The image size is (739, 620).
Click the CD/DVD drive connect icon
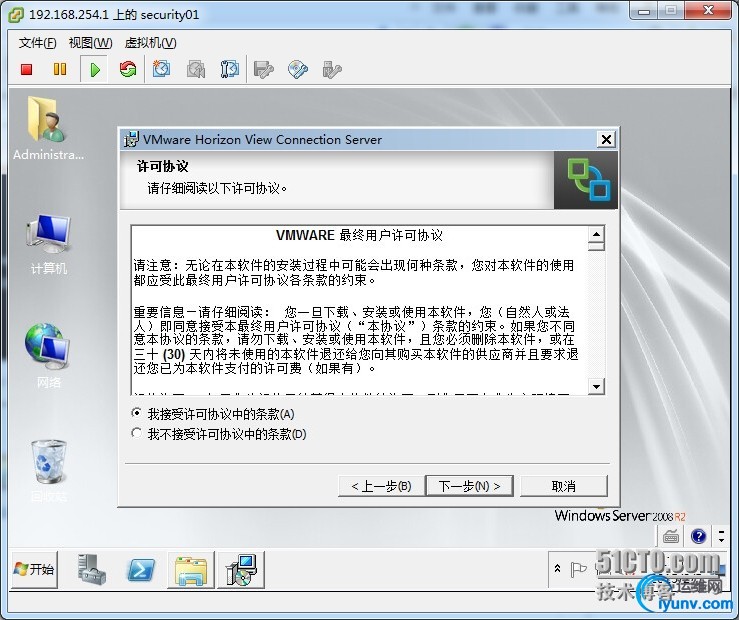pyautogui.click(x=298, y=70)
